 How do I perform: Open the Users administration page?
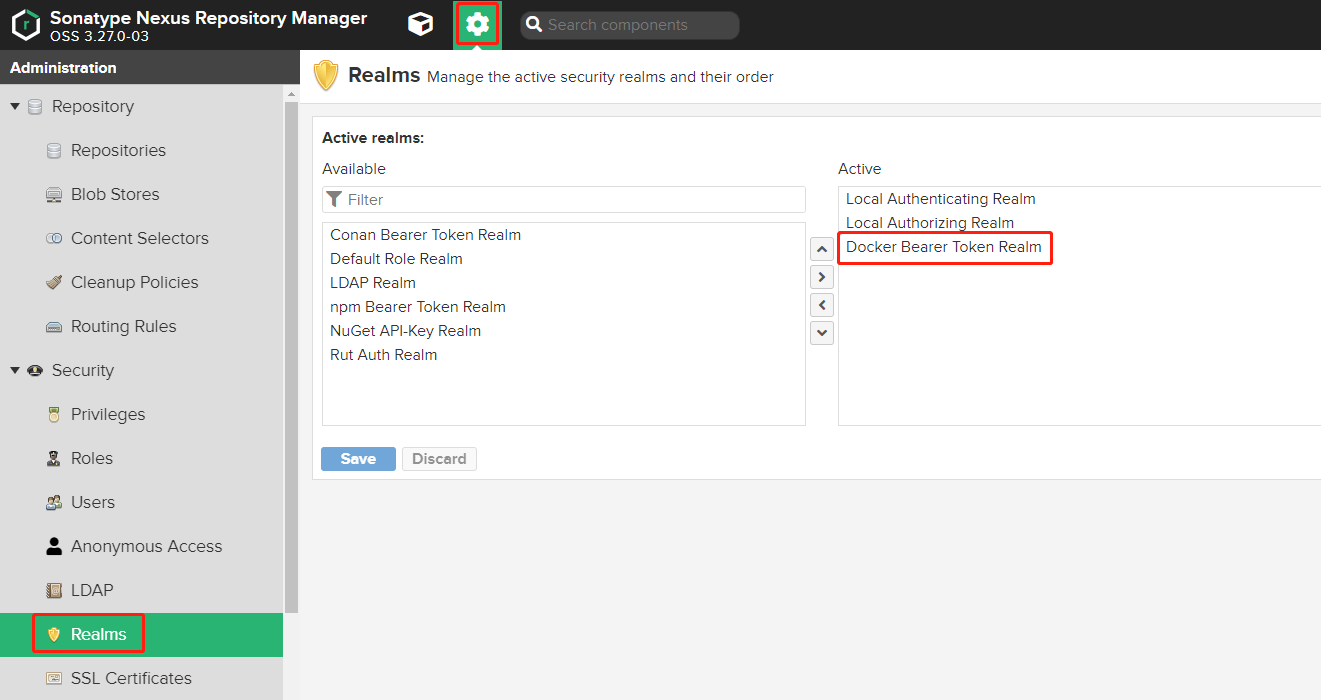(93, 502)
